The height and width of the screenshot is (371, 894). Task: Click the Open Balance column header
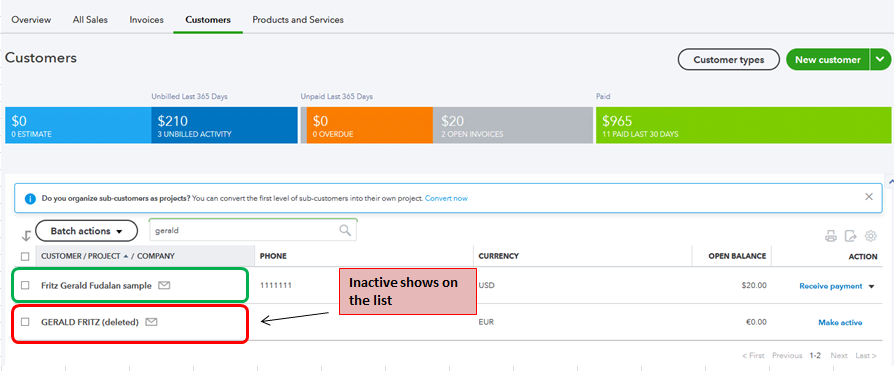tap(737, 256)
